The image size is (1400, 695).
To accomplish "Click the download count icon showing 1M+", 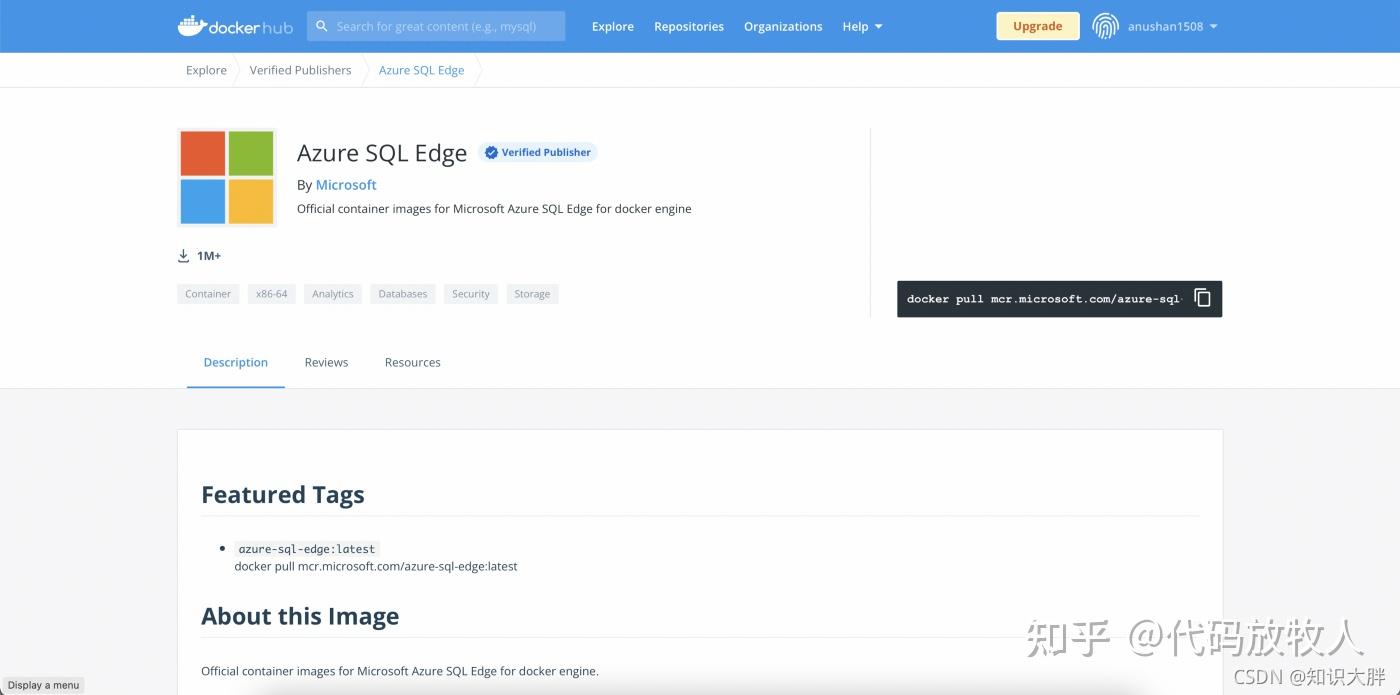I will (x=183, y=255).
